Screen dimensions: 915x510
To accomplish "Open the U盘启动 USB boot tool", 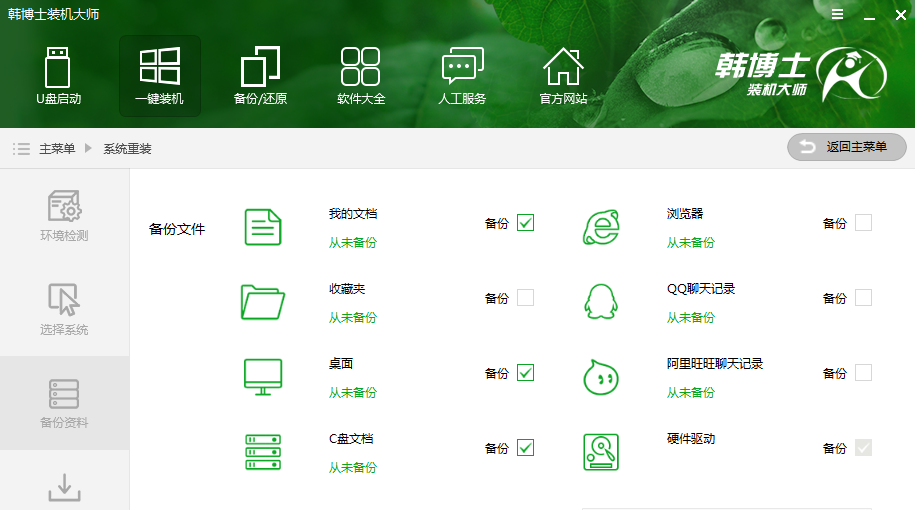I will [x=58, y=76].
